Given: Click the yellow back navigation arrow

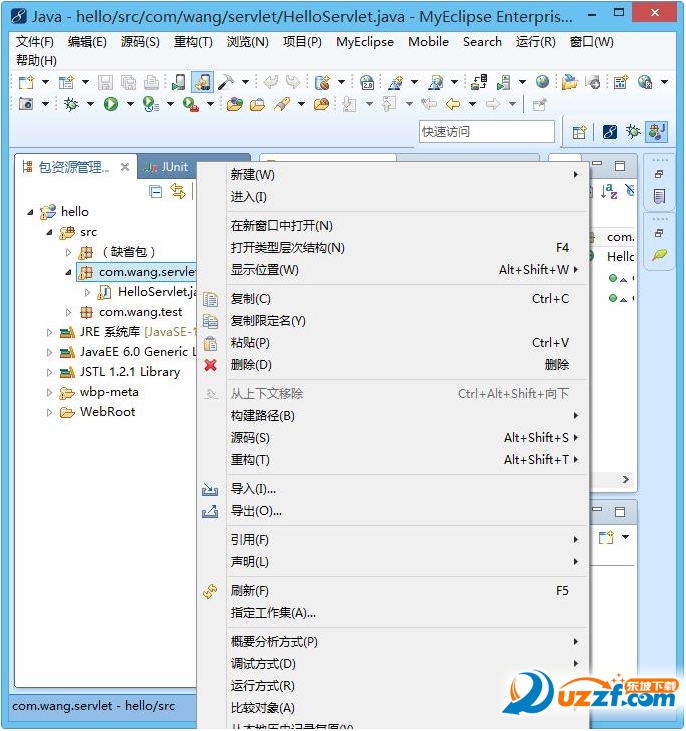Looking at the screenshot, I should pos(453,104).
